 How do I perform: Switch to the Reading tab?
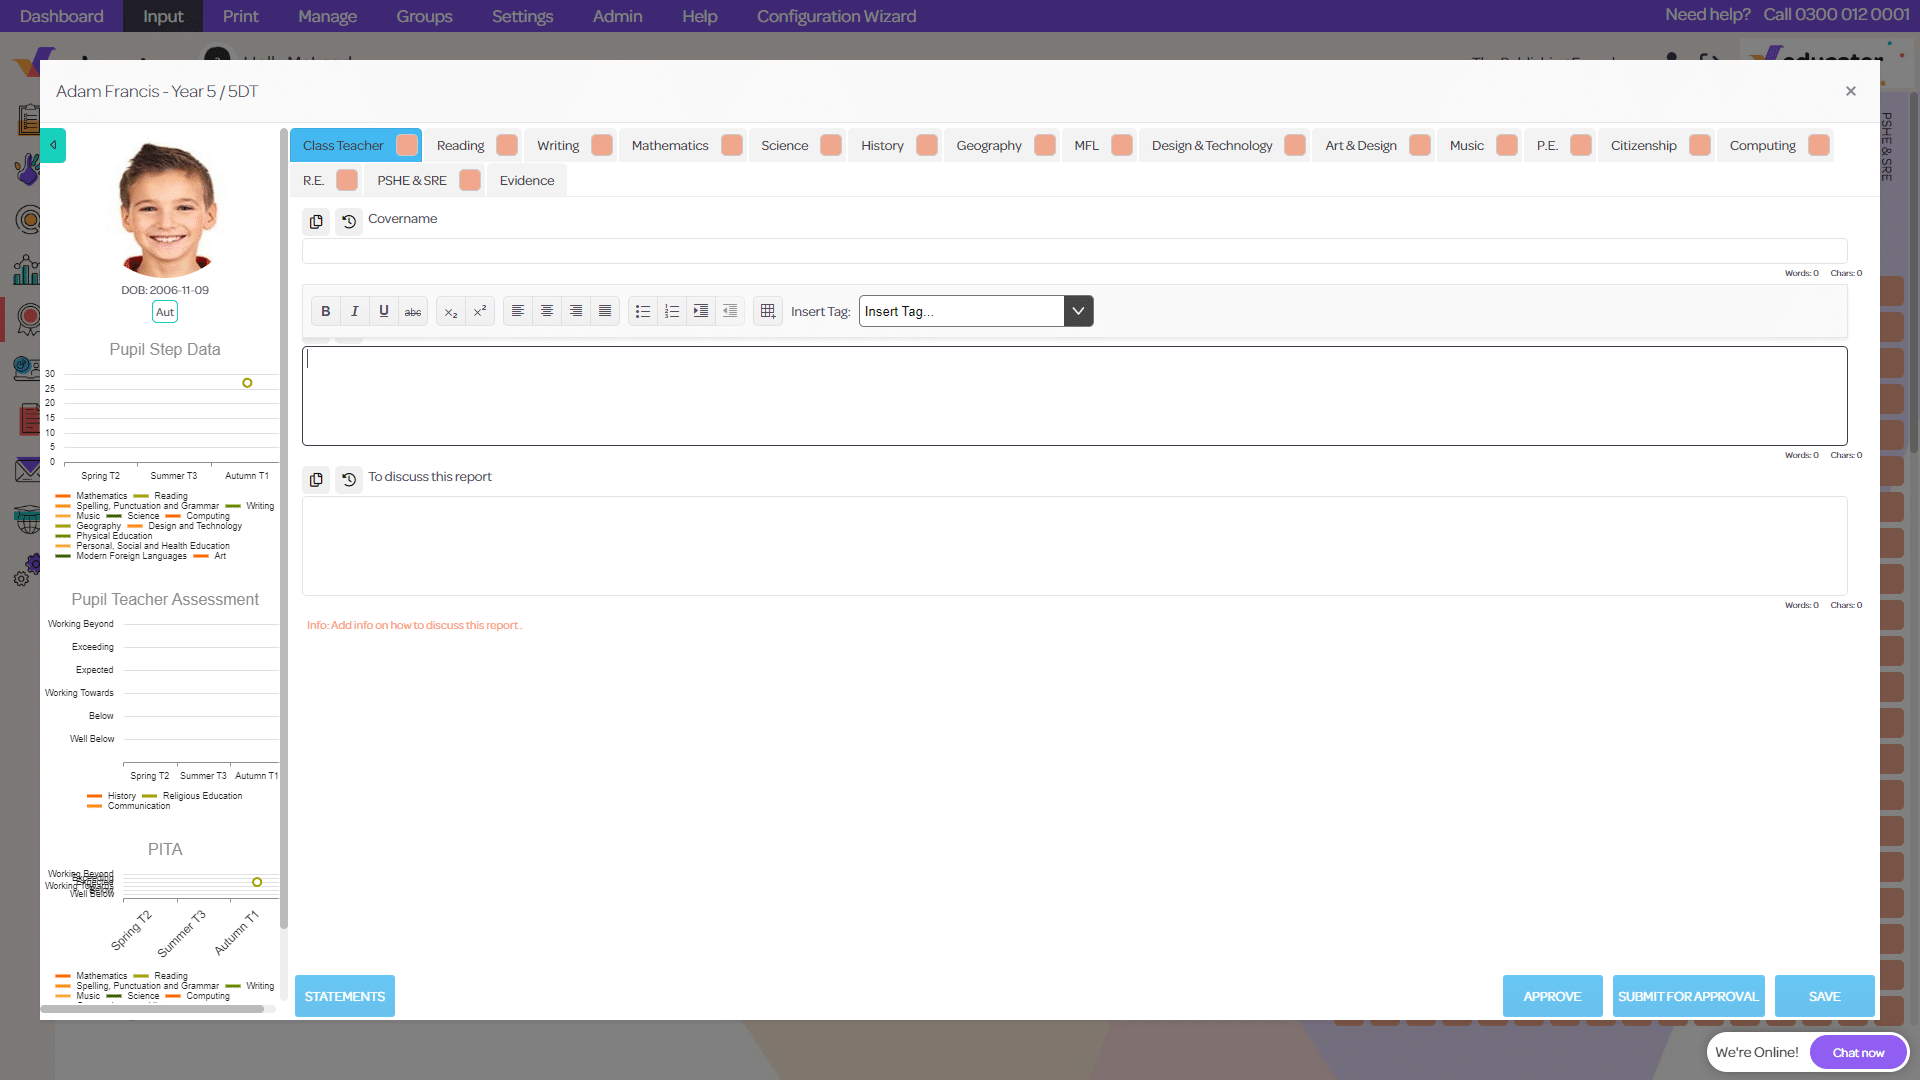[x=460, y=145]
